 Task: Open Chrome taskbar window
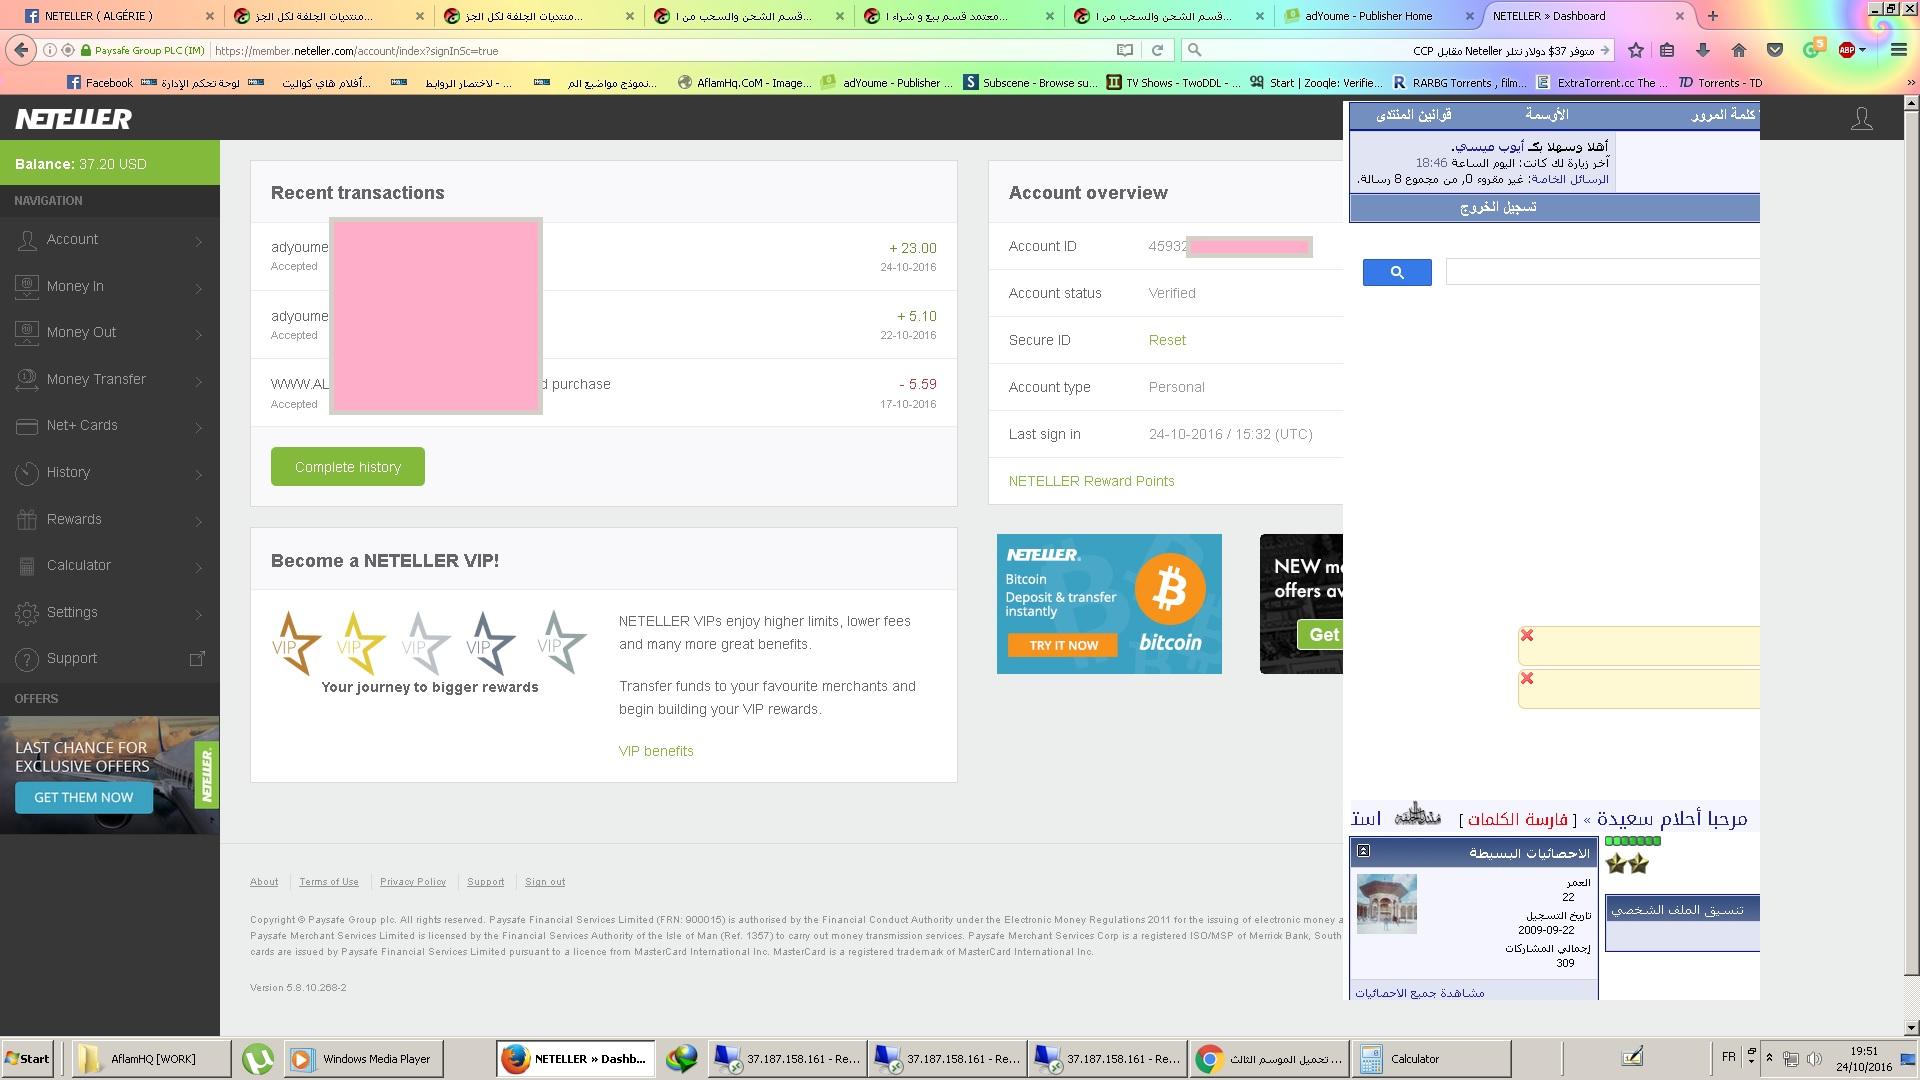pyautogui.click(x=1270, y=1059)
